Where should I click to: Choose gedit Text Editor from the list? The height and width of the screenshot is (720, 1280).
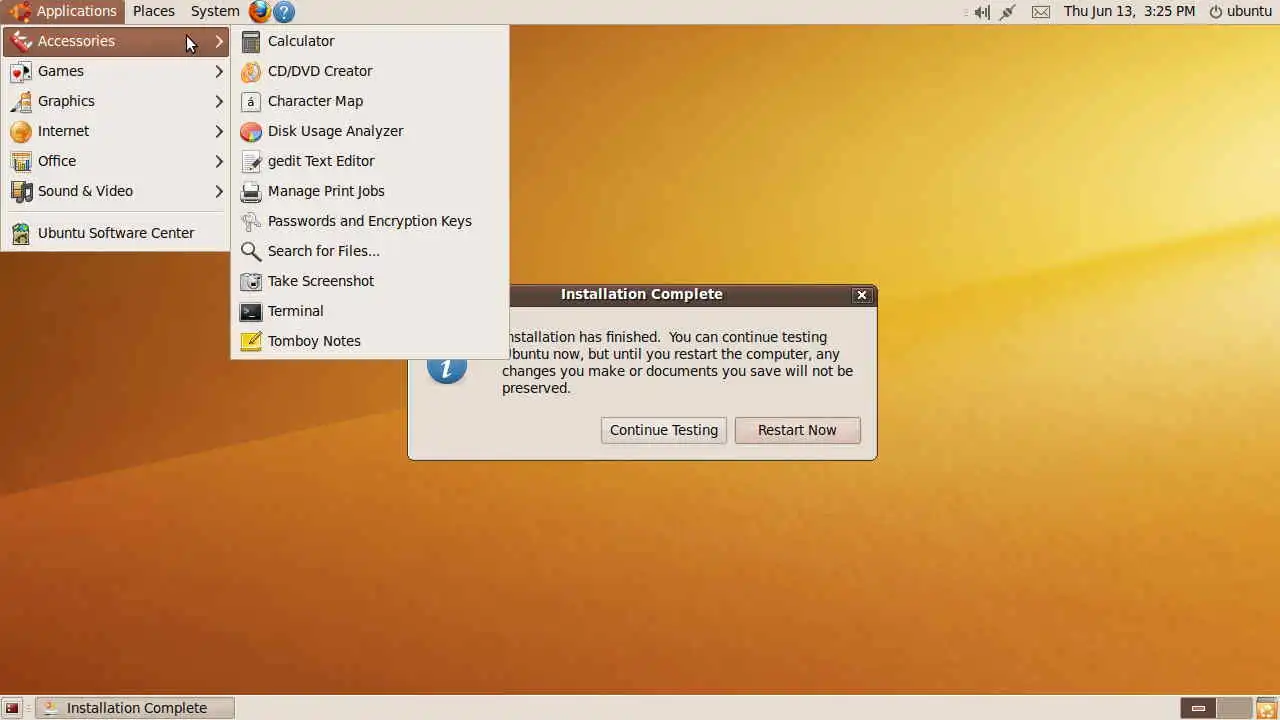(370, 161)
